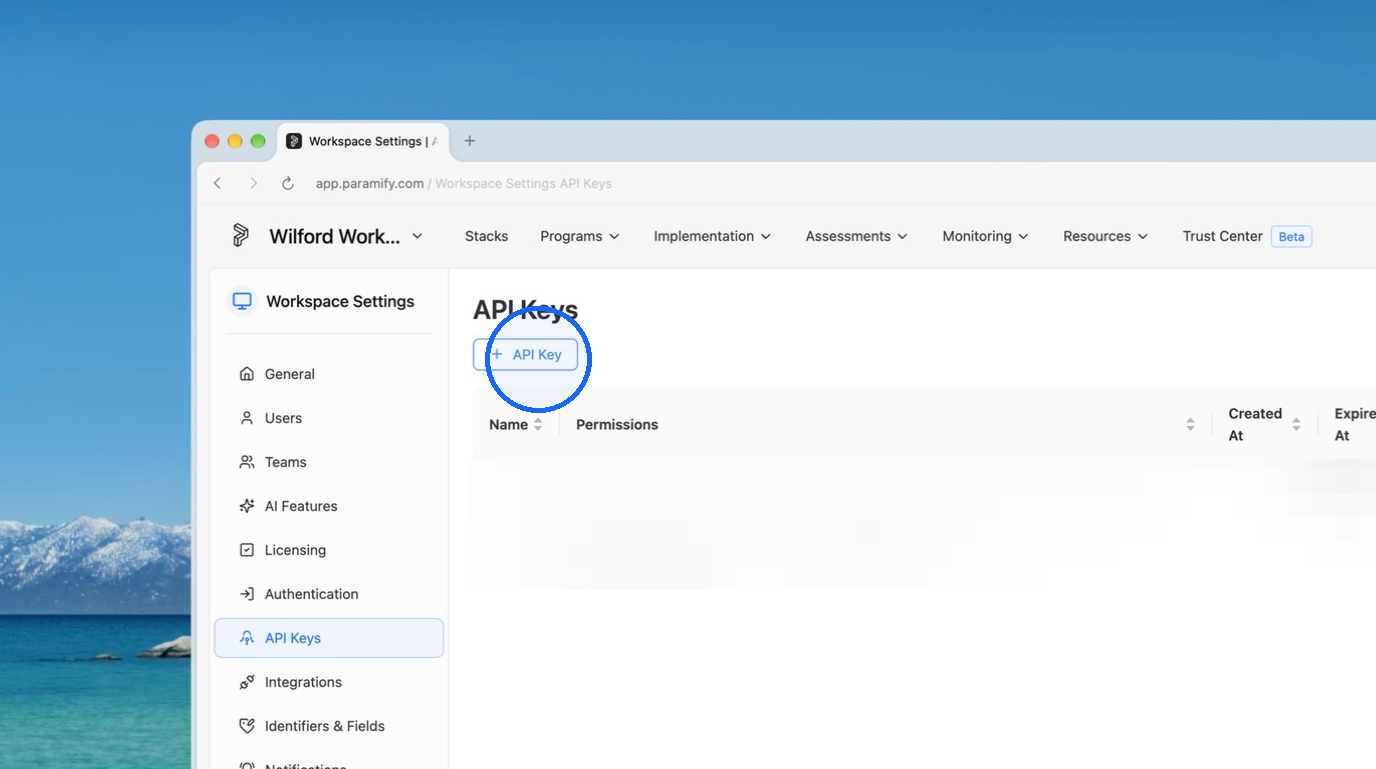This screenshot has width=1376, height=769.
Task: Click the Permissions column header text
Action: coord(617,424)
